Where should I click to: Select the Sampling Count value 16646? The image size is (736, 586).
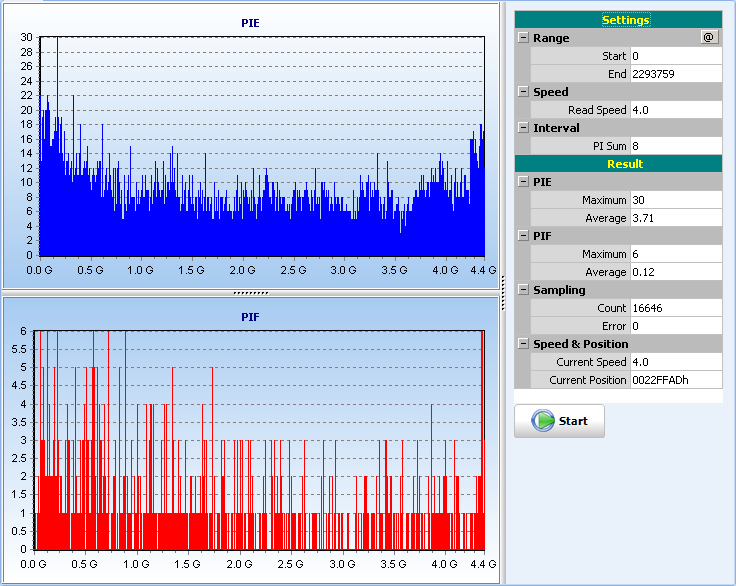(675, 308)
